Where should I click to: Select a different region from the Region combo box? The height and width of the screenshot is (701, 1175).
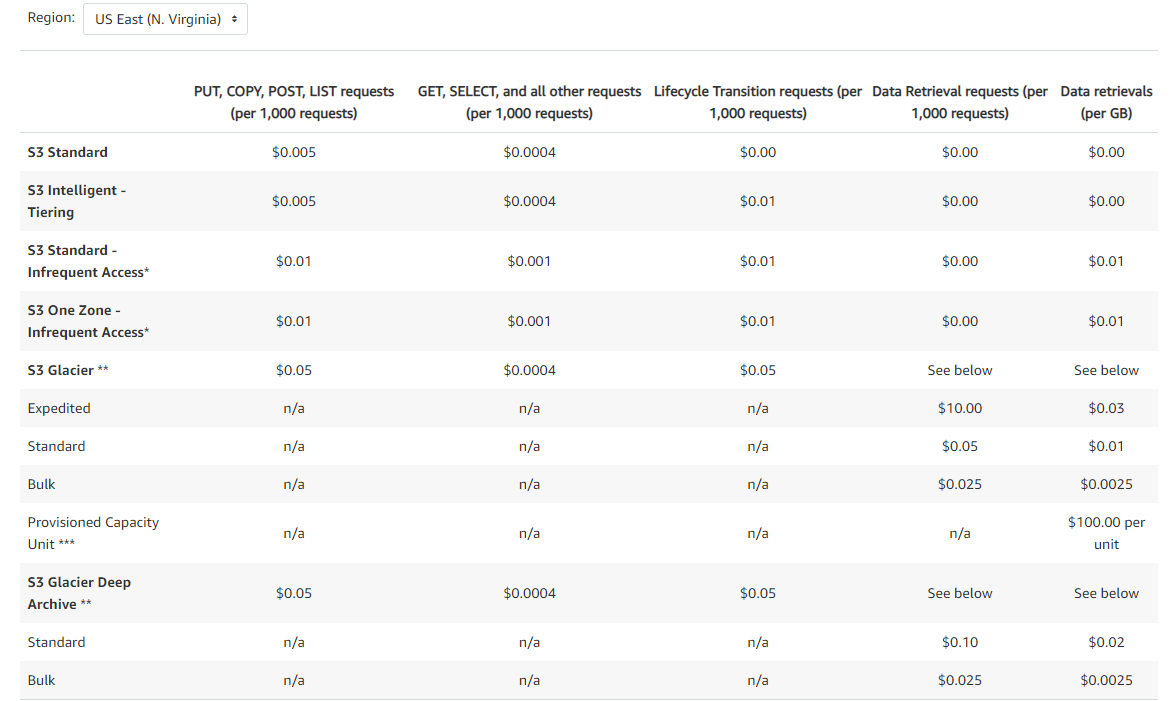point(164,18)
